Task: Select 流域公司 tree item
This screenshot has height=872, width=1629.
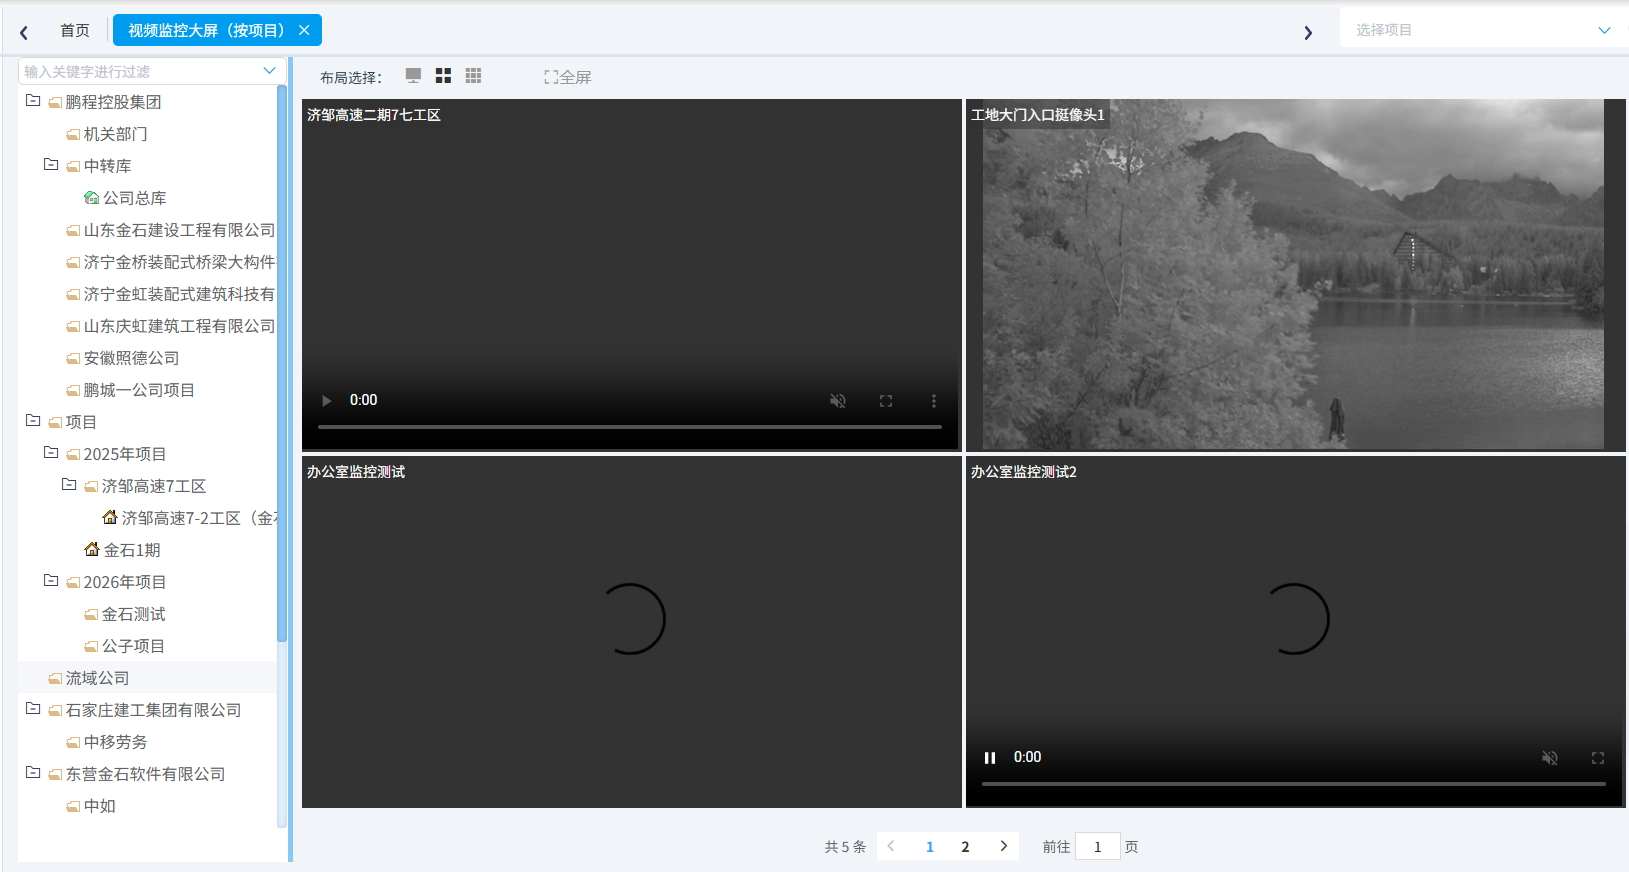Action: tap(97, 678)
